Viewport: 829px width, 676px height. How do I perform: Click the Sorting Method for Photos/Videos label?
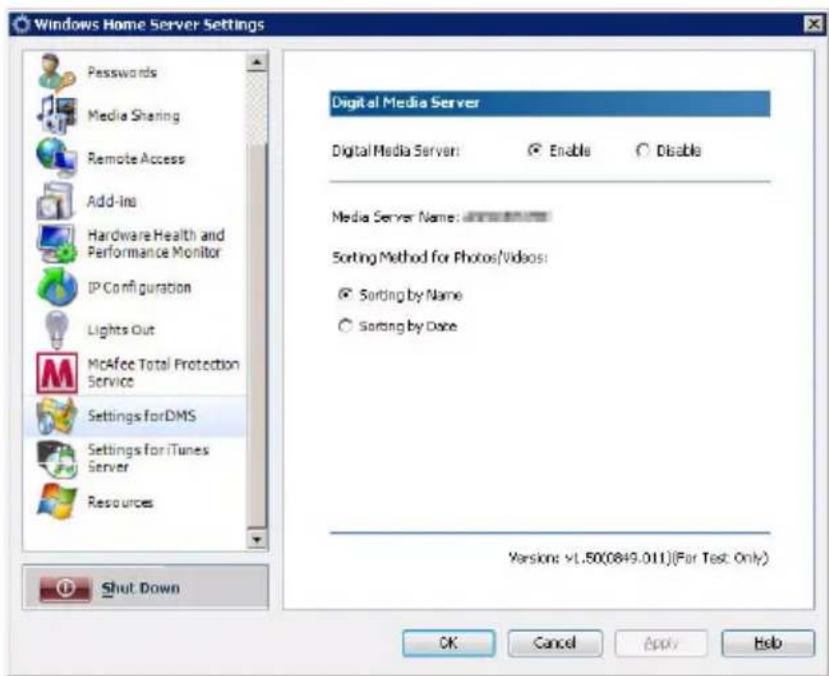coord(439,257)
